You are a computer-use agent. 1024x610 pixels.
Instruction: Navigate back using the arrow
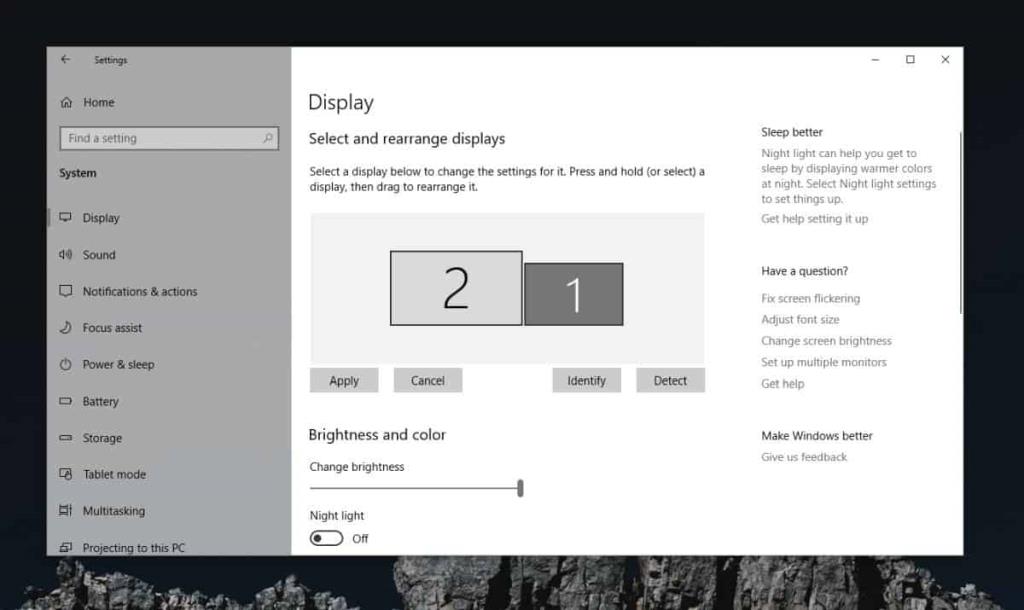tap(65, 59)
